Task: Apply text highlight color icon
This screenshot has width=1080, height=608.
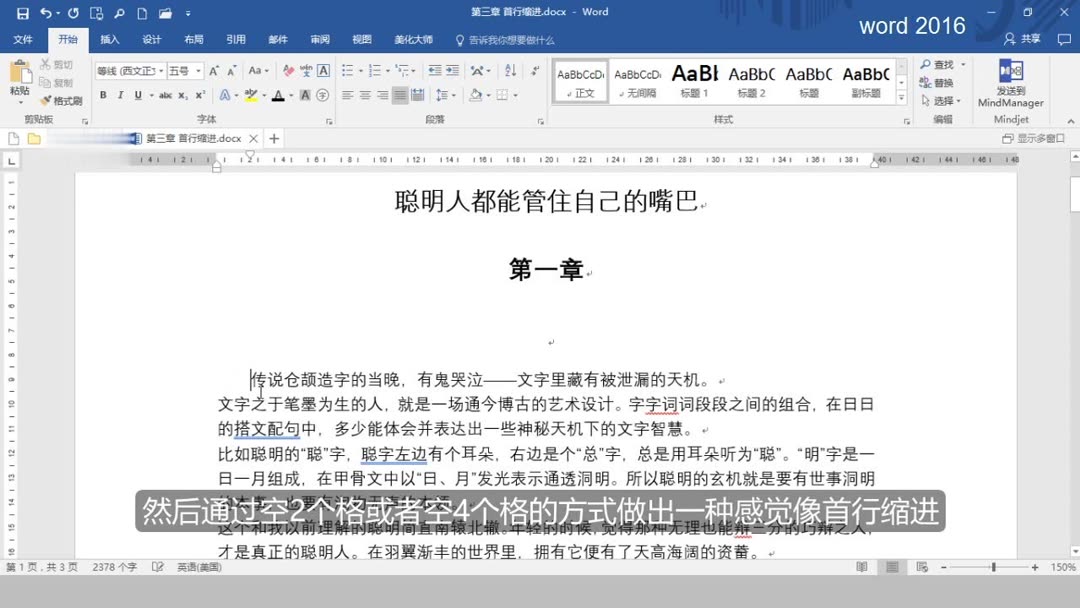Action: [x=251, y=95]
